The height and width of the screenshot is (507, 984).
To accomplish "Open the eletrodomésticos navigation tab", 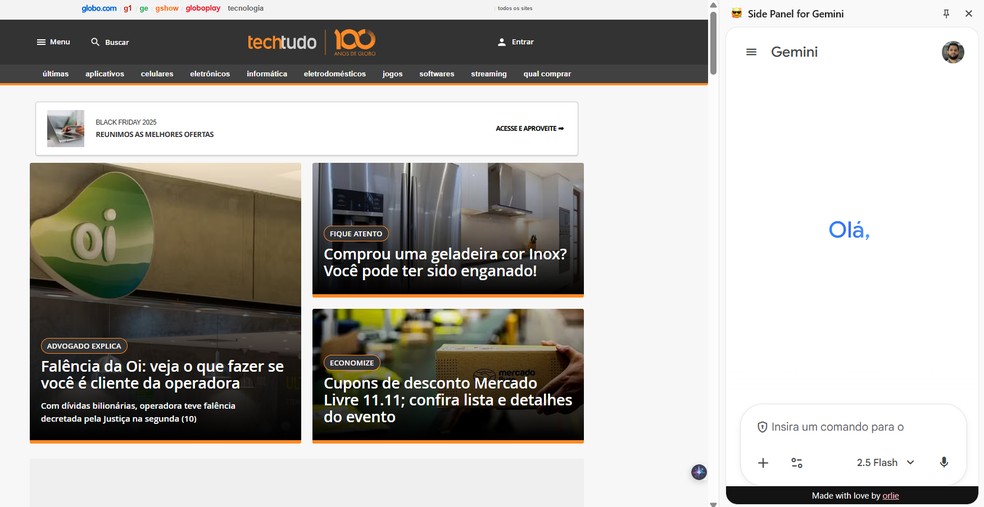I will click(334, 74).
